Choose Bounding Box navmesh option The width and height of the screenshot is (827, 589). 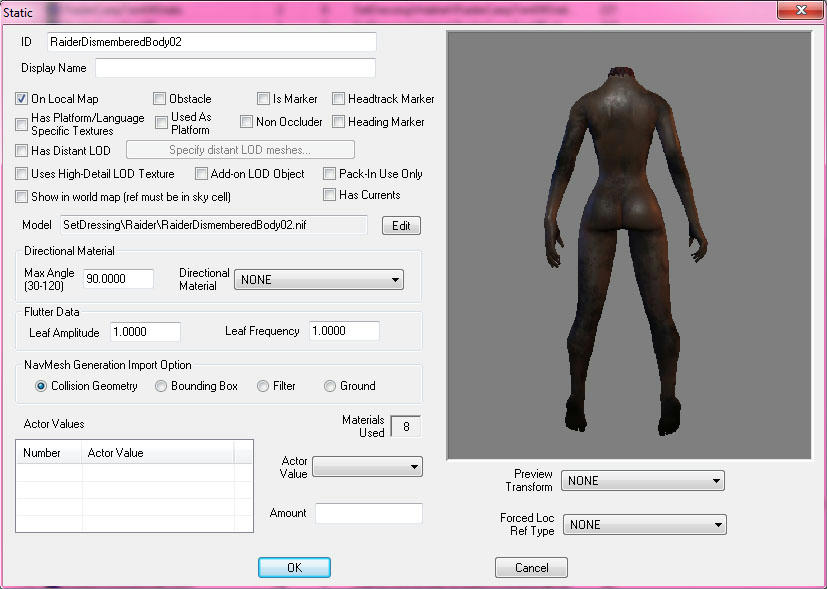pyautogui.click(x=161, y=386)
